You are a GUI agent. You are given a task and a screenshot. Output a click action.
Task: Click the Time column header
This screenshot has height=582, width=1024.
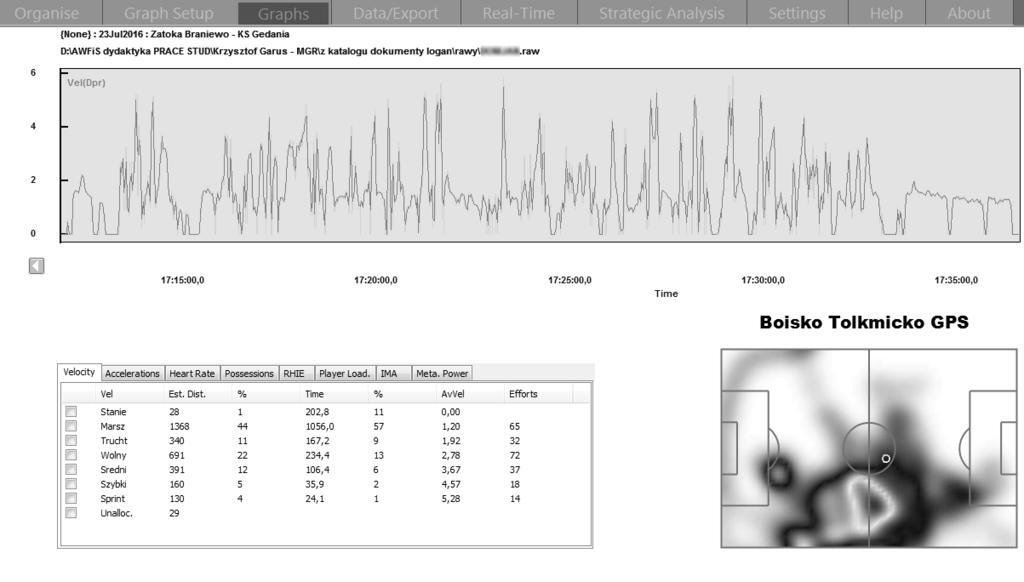314,394
